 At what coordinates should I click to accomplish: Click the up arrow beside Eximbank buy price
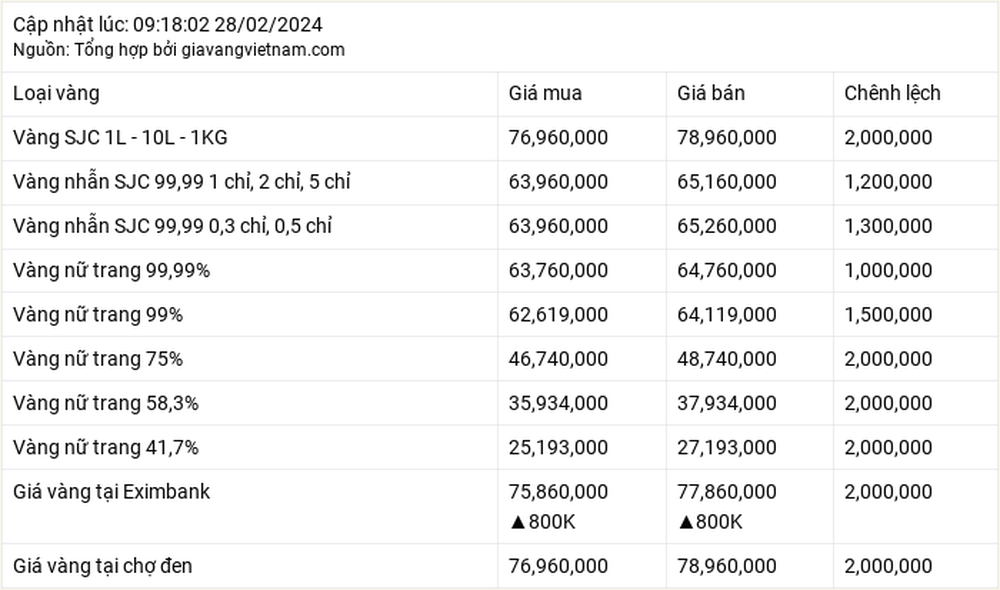pos(518,522)
